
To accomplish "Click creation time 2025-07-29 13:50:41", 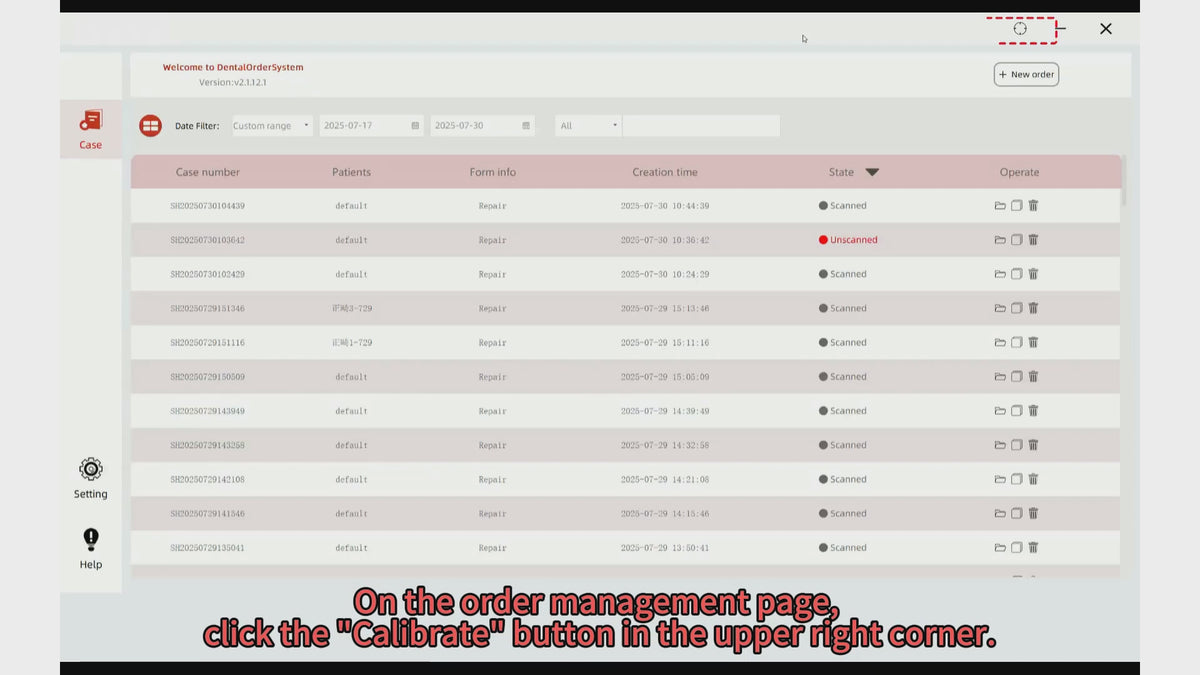I will (665, 548).
